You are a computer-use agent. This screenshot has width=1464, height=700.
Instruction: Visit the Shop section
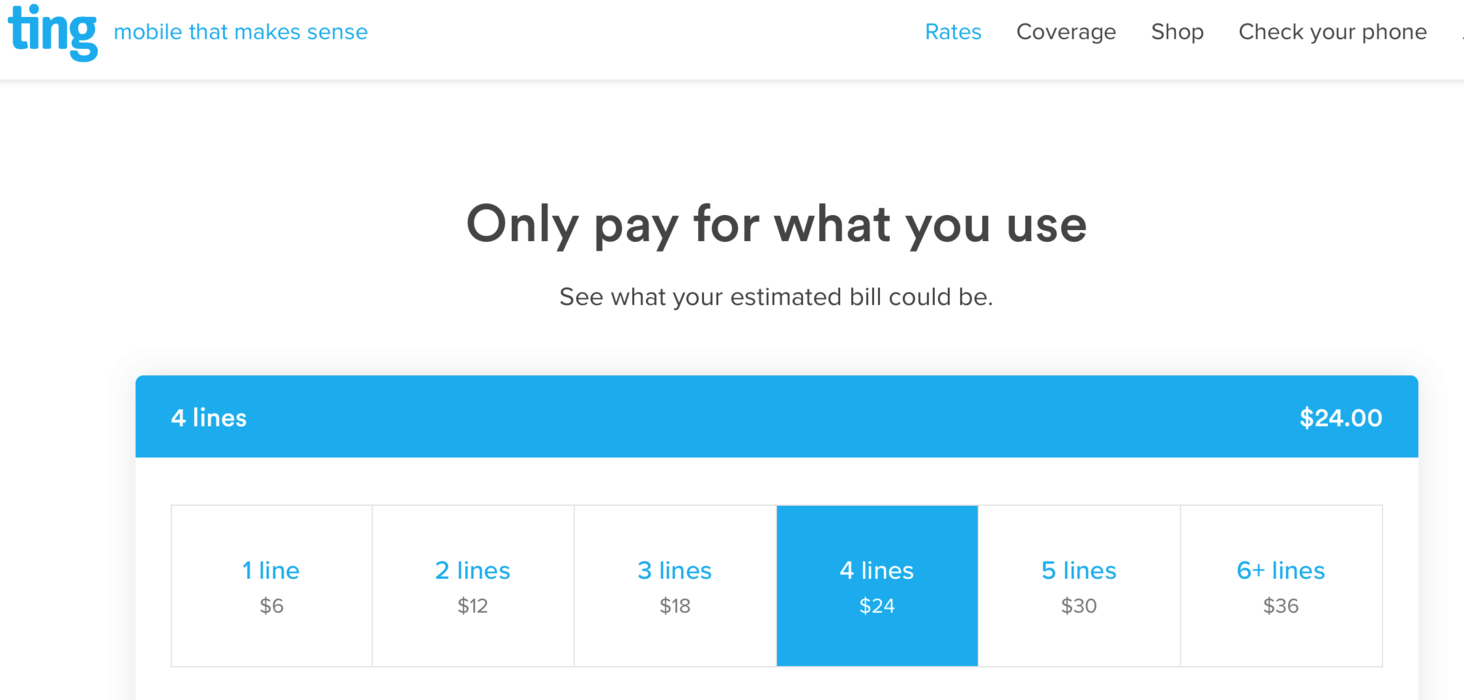(x=1177, y=32)
